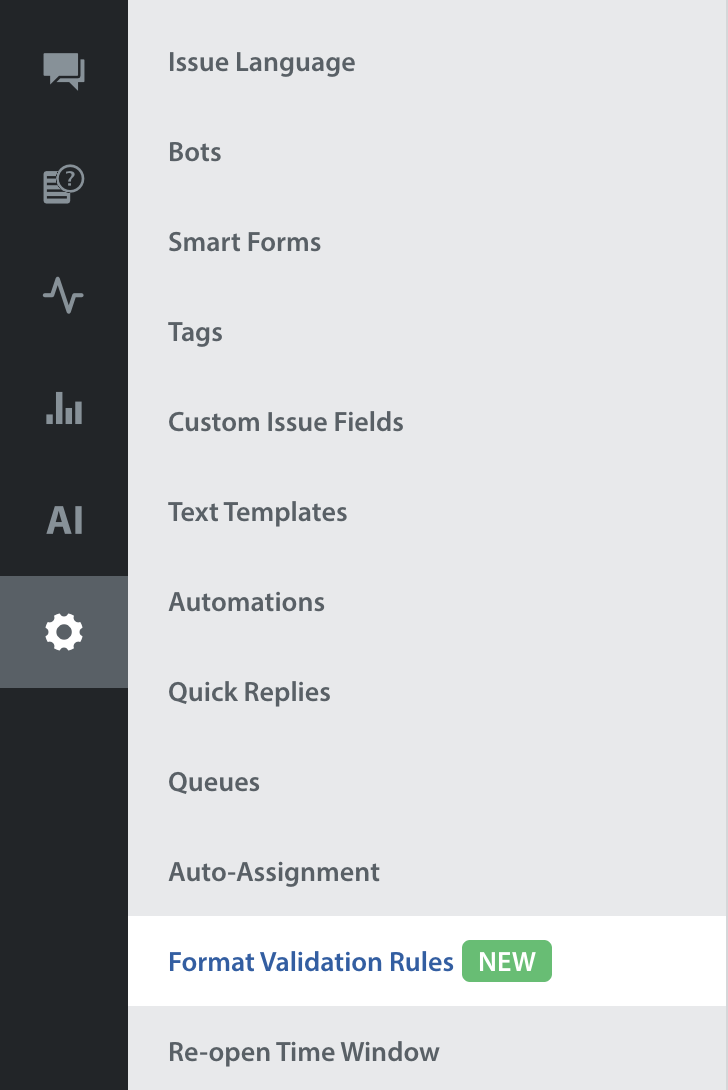Open Re-open Time Window settings
The height and width of the screenshot is (1090, 728).
[303, 1052]
